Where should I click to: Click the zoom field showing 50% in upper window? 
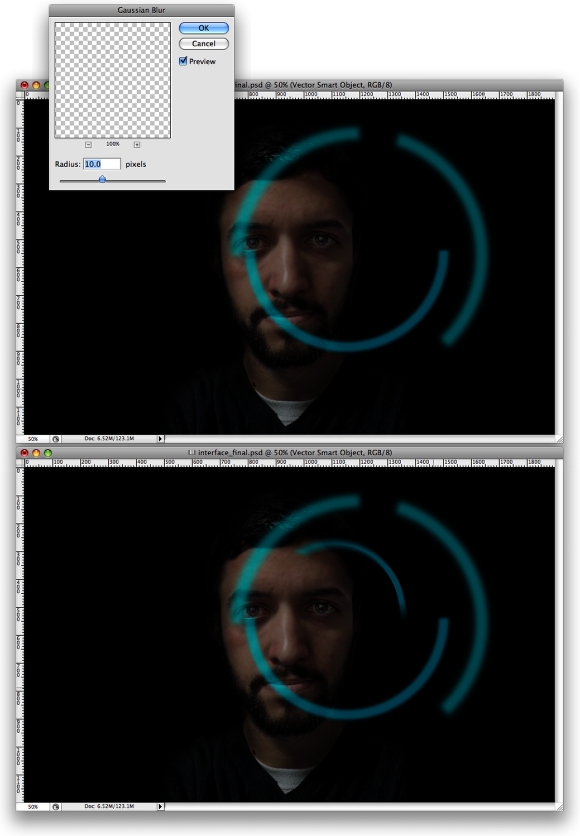click(33, 439)
